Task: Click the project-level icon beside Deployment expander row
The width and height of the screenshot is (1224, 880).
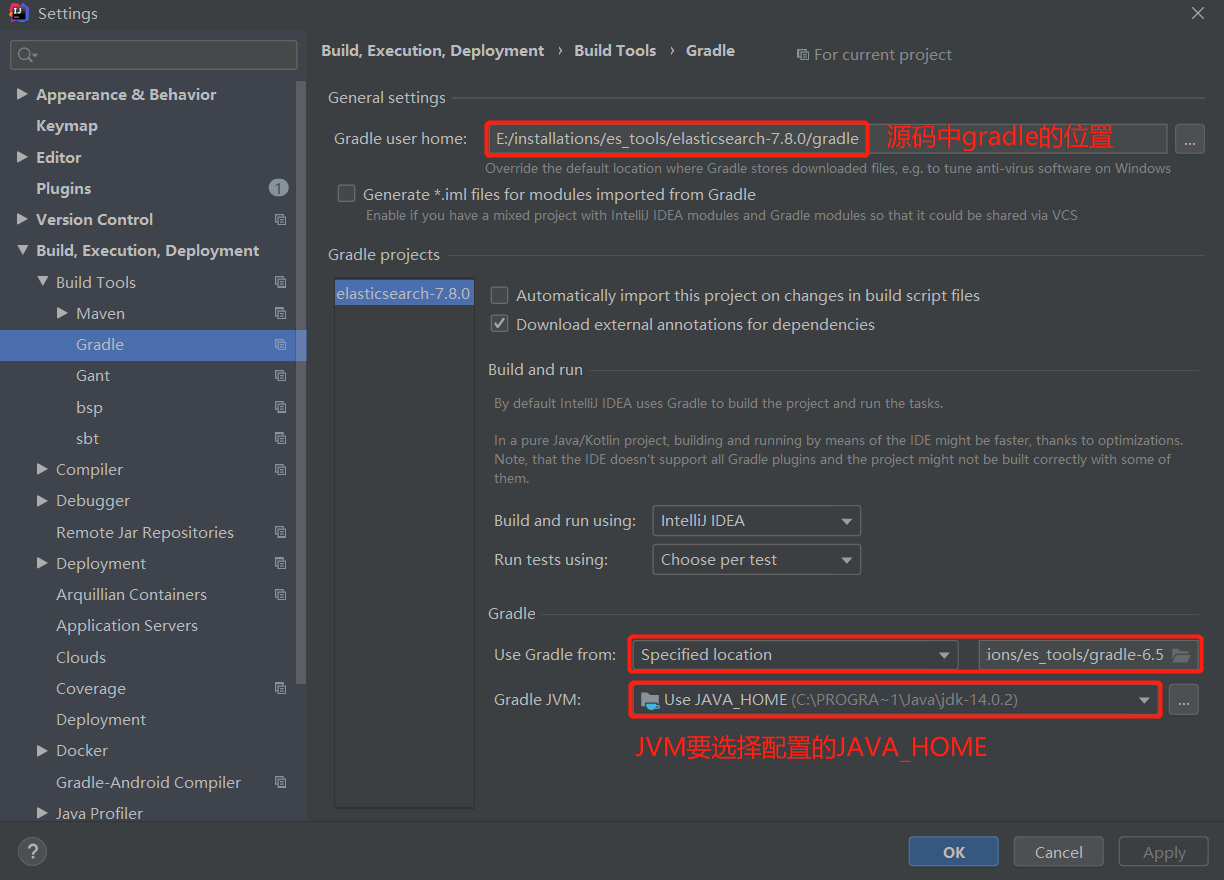Action: click(280, 563)
